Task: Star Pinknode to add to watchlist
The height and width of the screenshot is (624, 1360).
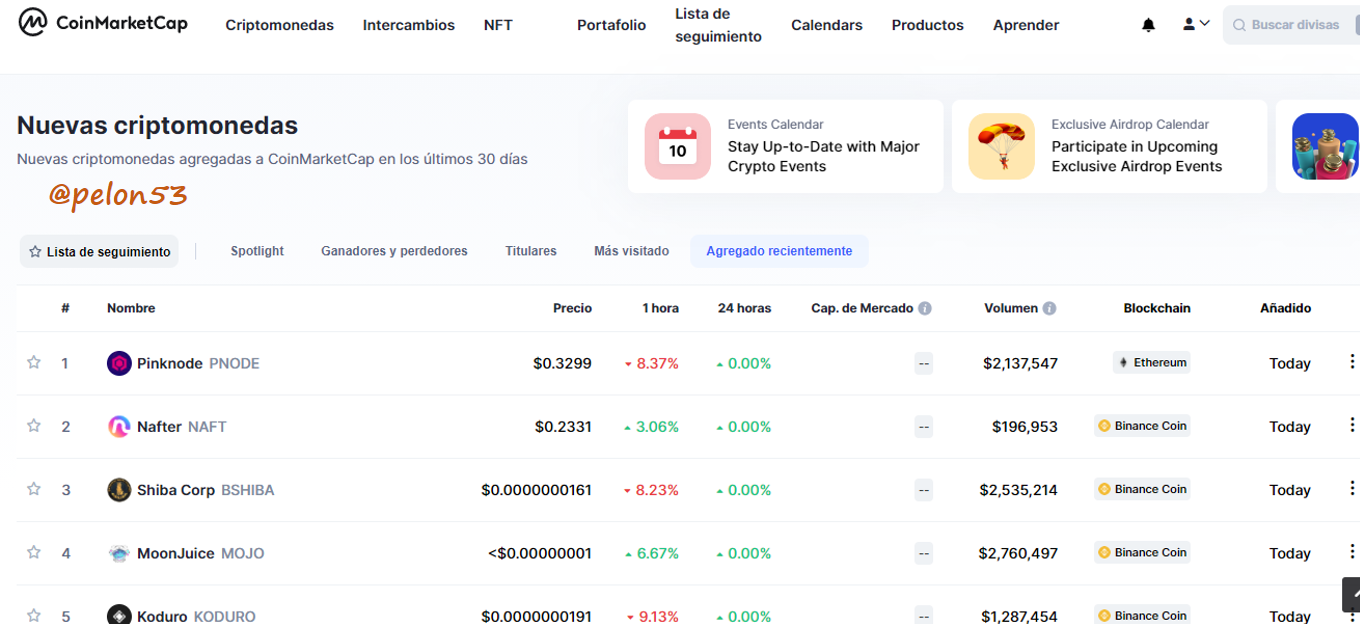Action: click(34, 362)
